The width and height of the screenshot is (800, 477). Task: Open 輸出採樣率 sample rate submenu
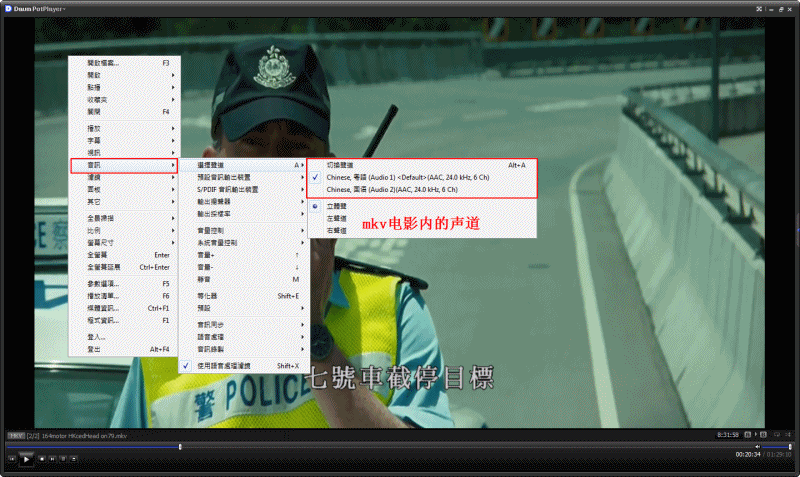244,214
